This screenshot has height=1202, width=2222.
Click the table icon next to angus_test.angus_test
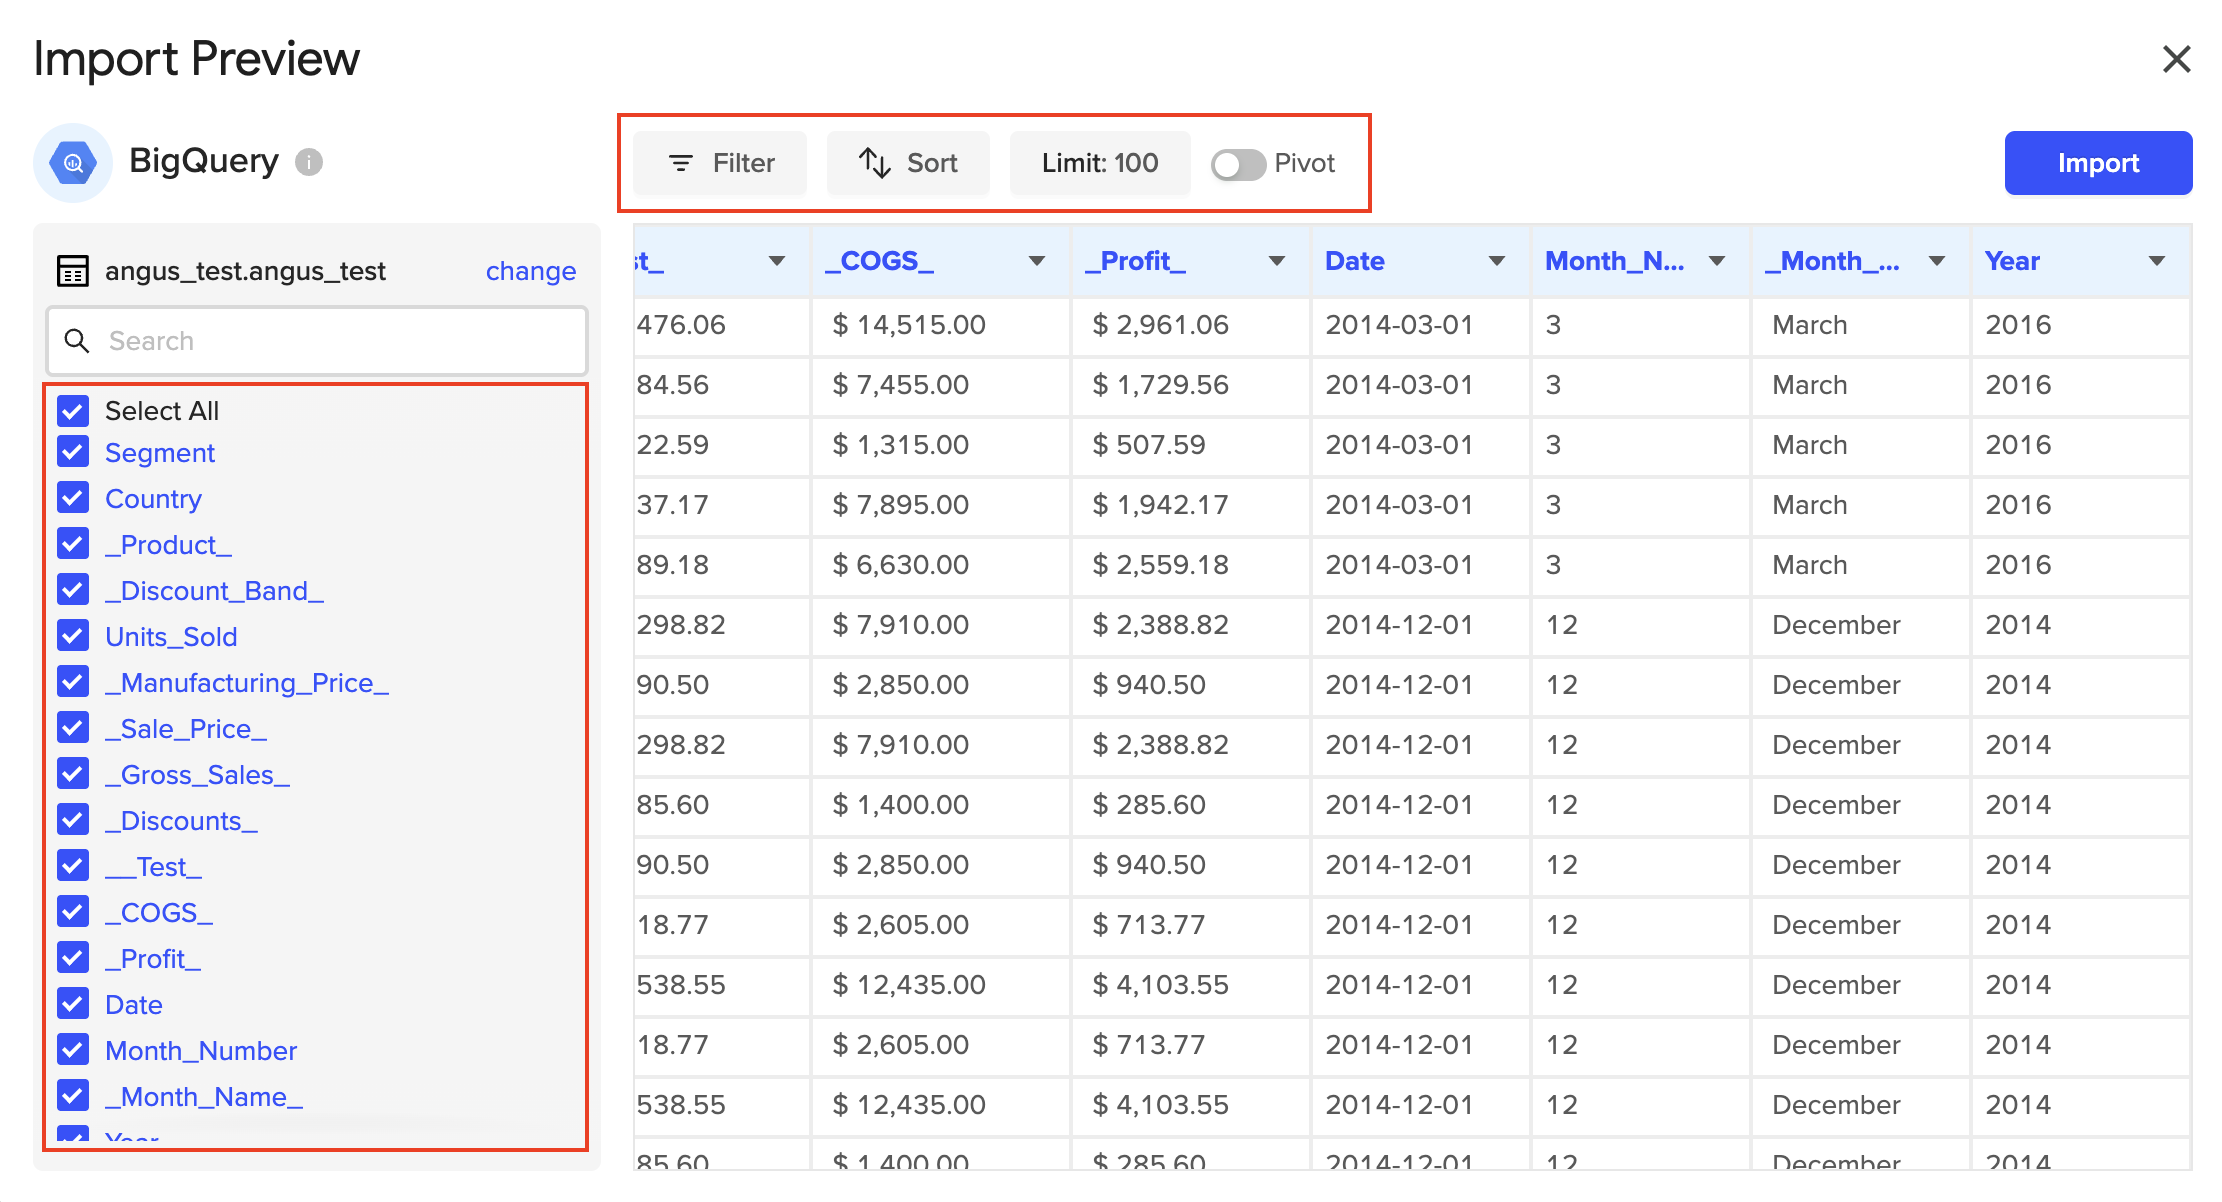(73, 271)
